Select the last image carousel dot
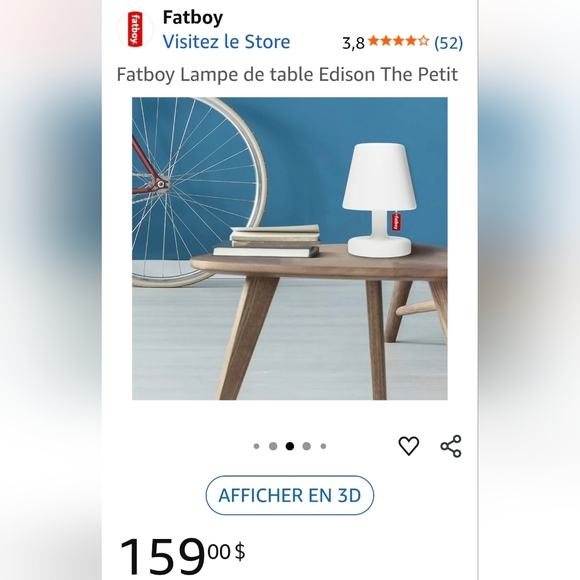 pyautogui.click(x=323, y=446)
